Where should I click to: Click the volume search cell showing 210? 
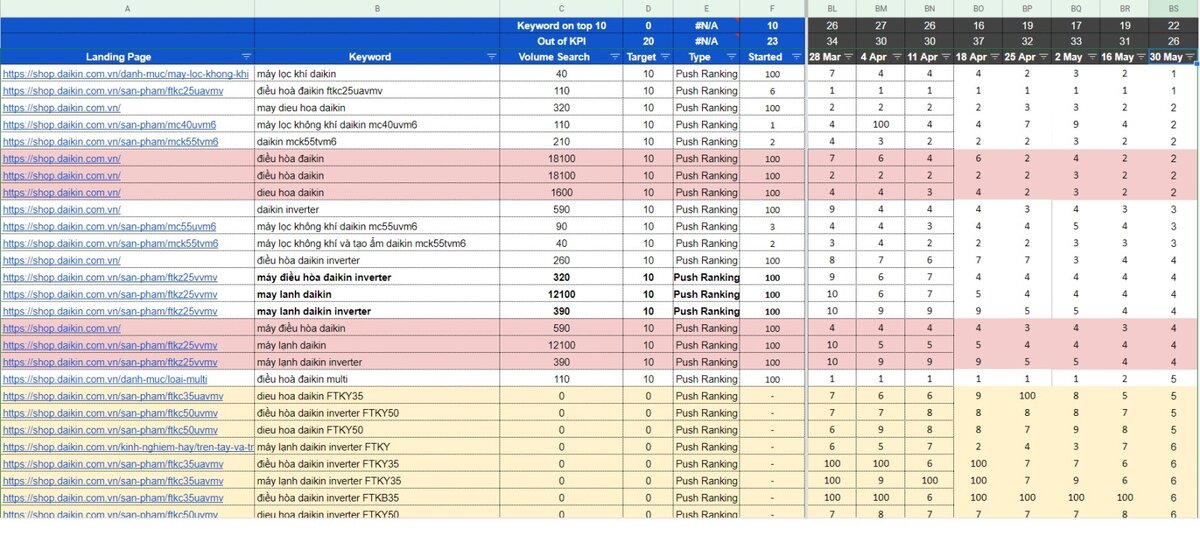click(x=560, y=142)
